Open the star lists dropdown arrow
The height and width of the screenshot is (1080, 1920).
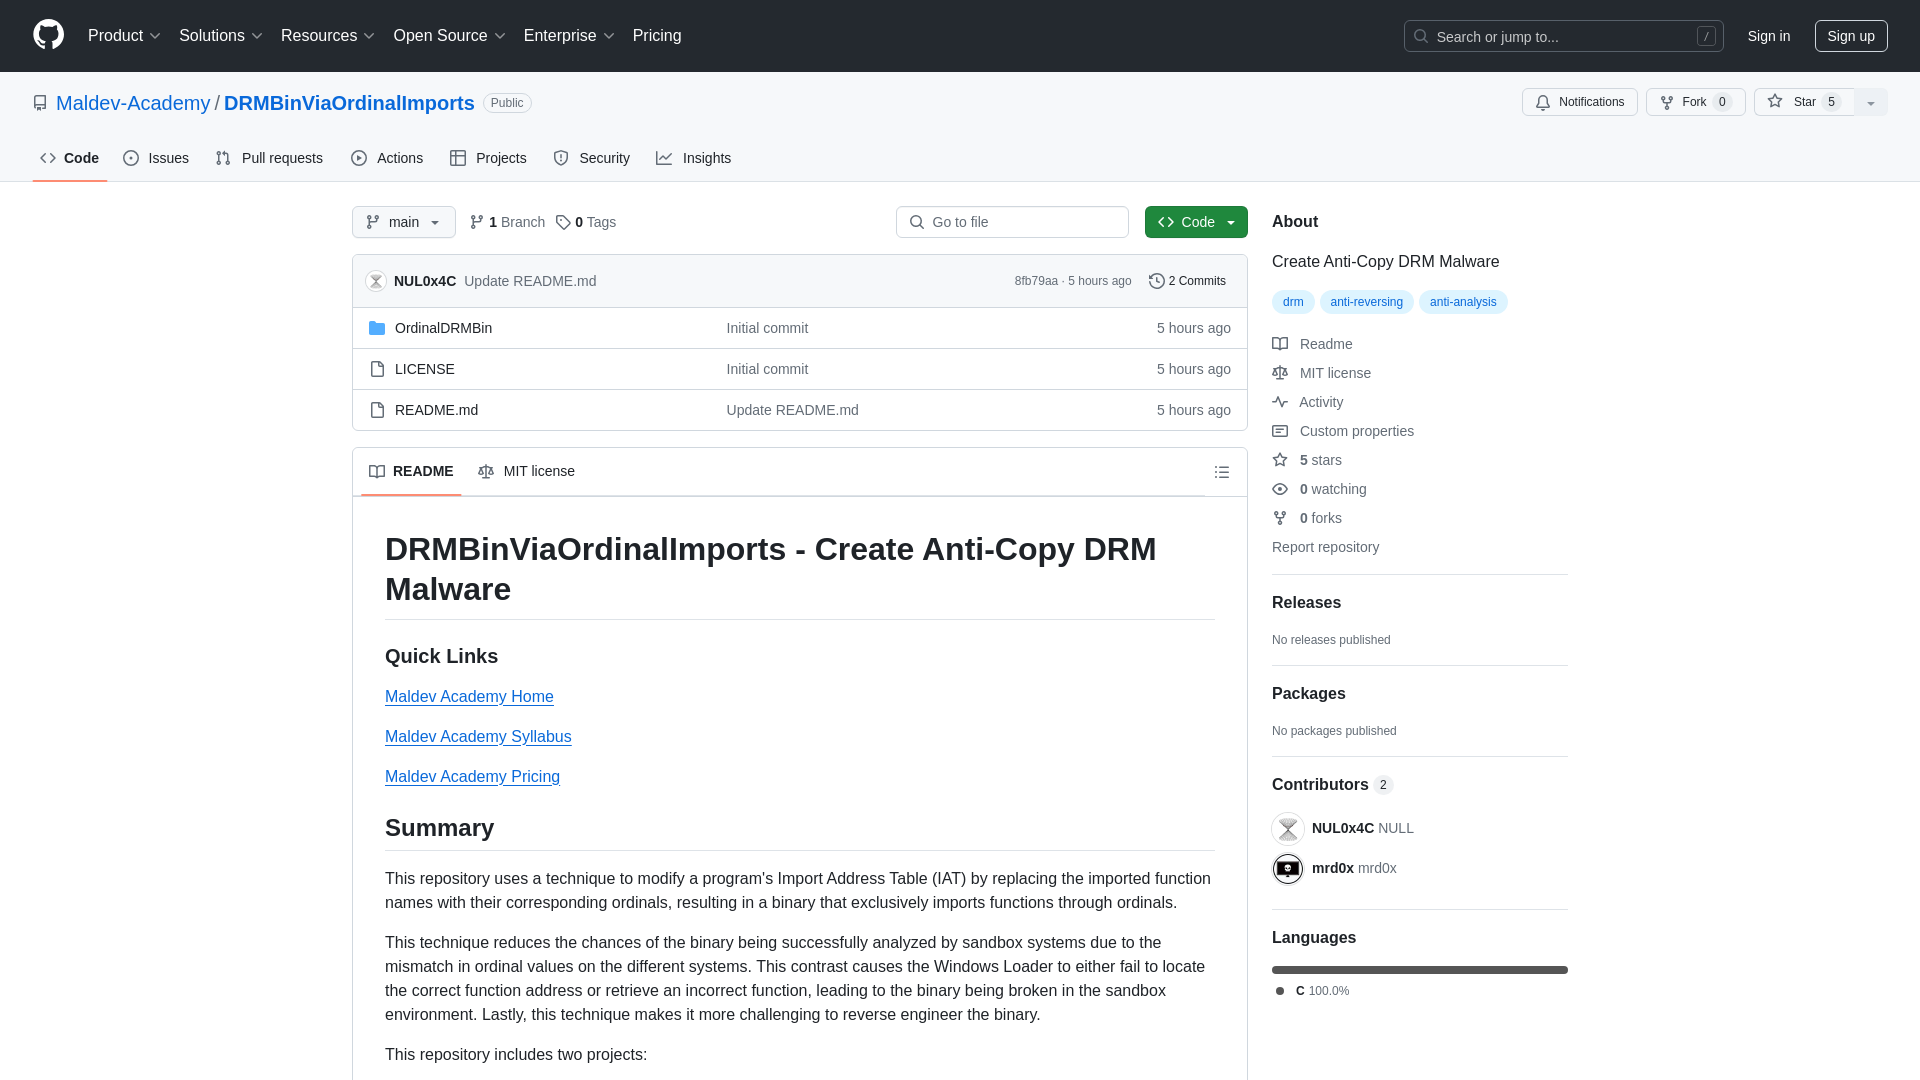pyautogui.click(x=1871, y=102)
